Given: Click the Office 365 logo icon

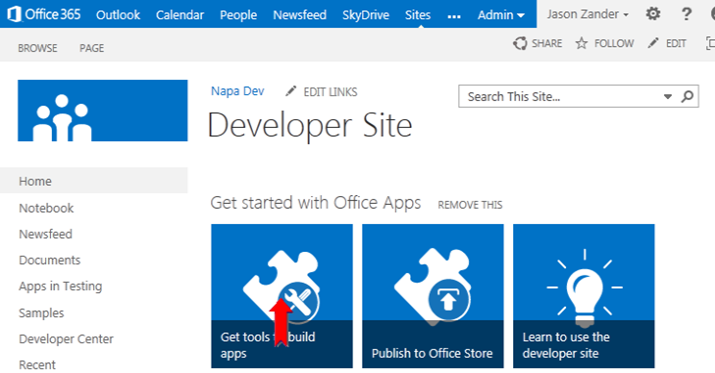Looking at the screenshot, I should (x=14, y=14).
